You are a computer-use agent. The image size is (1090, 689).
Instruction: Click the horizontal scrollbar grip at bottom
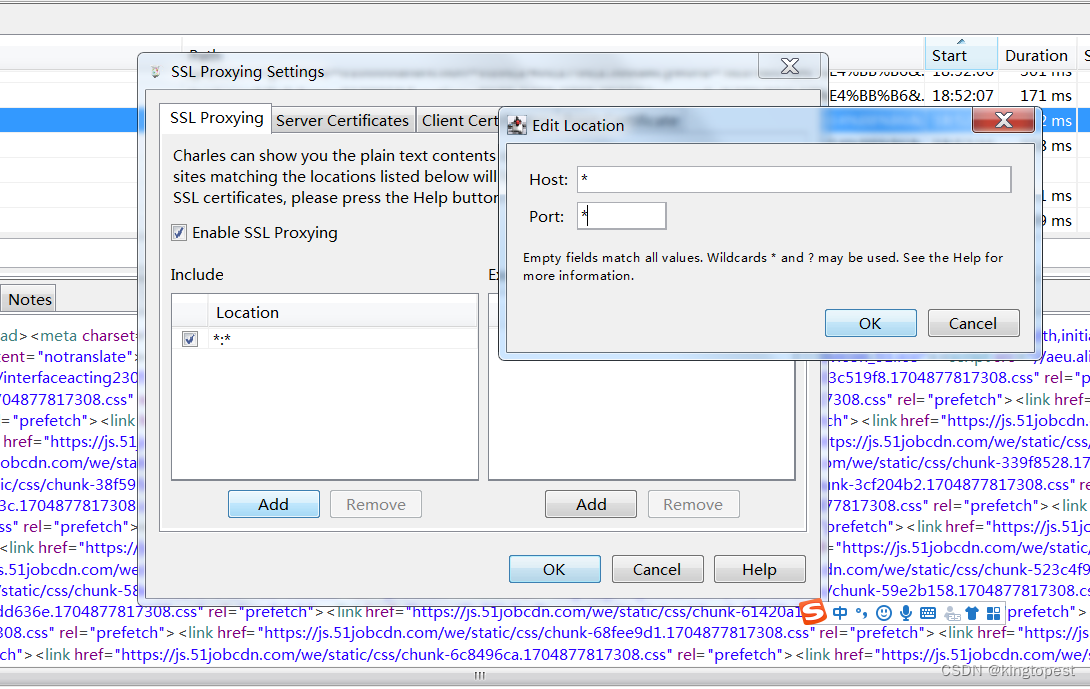[480, 675]
